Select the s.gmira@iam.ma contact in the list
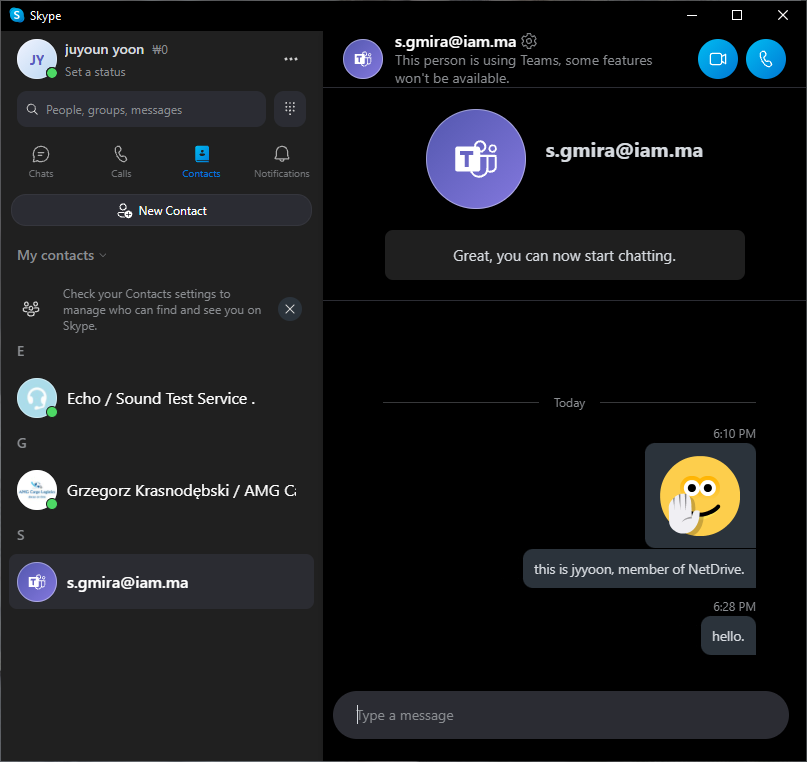The width and height of the screenshot is (807, 762). pyautogui.click(x=161, y=582)
